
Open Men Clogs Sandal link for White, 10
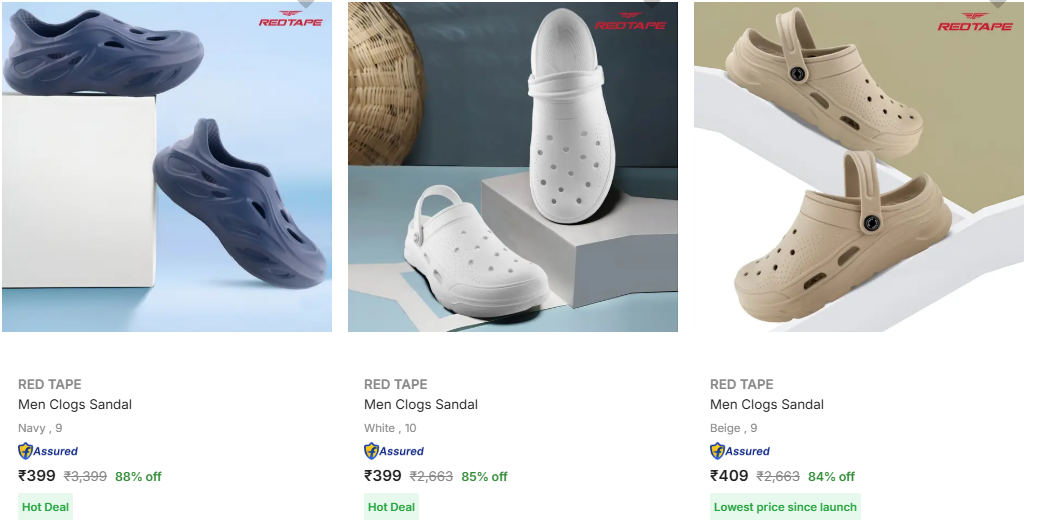[x=421, y=404]
